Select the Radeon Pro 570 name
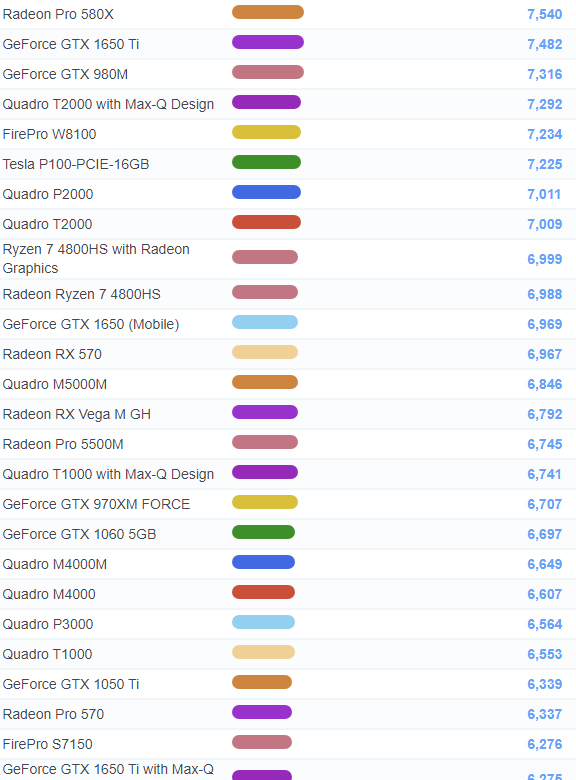The height and width of the screenshot is (780, 576). [x=53, y=714]
